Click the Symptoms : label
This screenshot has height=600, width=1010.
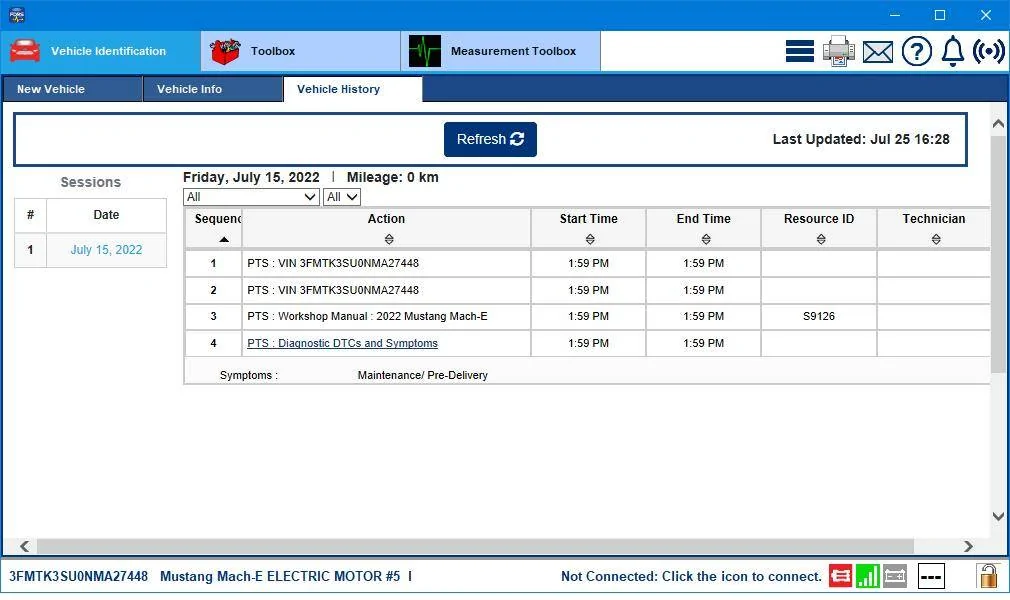249,375
